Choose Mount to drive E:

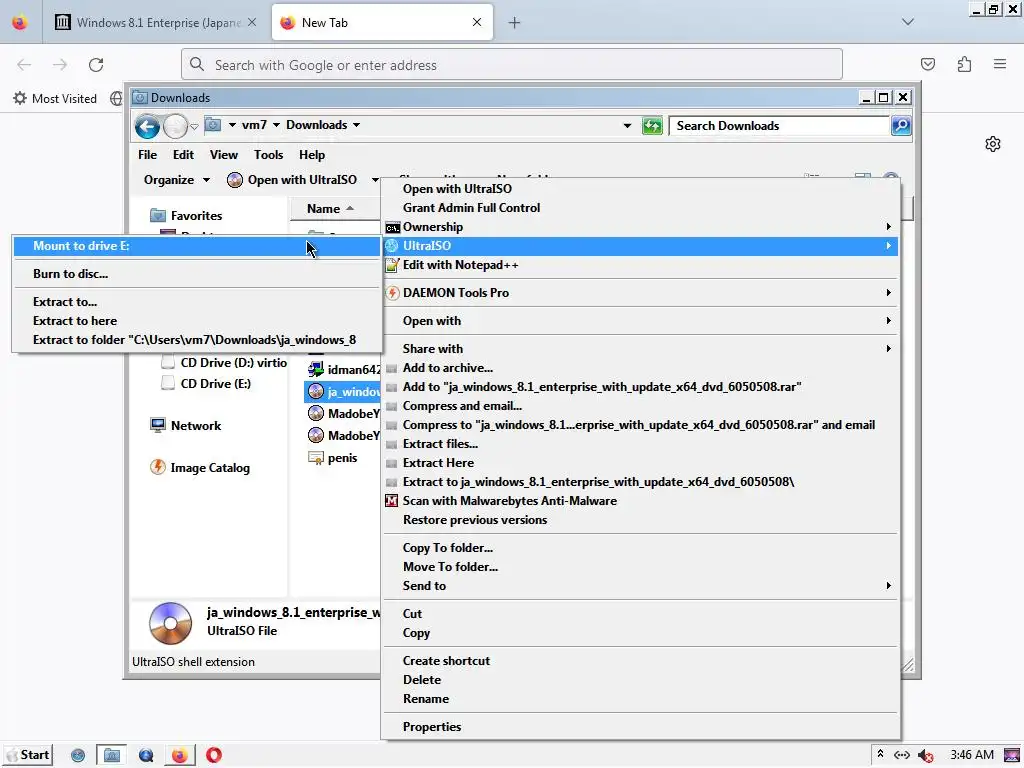[x=196, y=246]
